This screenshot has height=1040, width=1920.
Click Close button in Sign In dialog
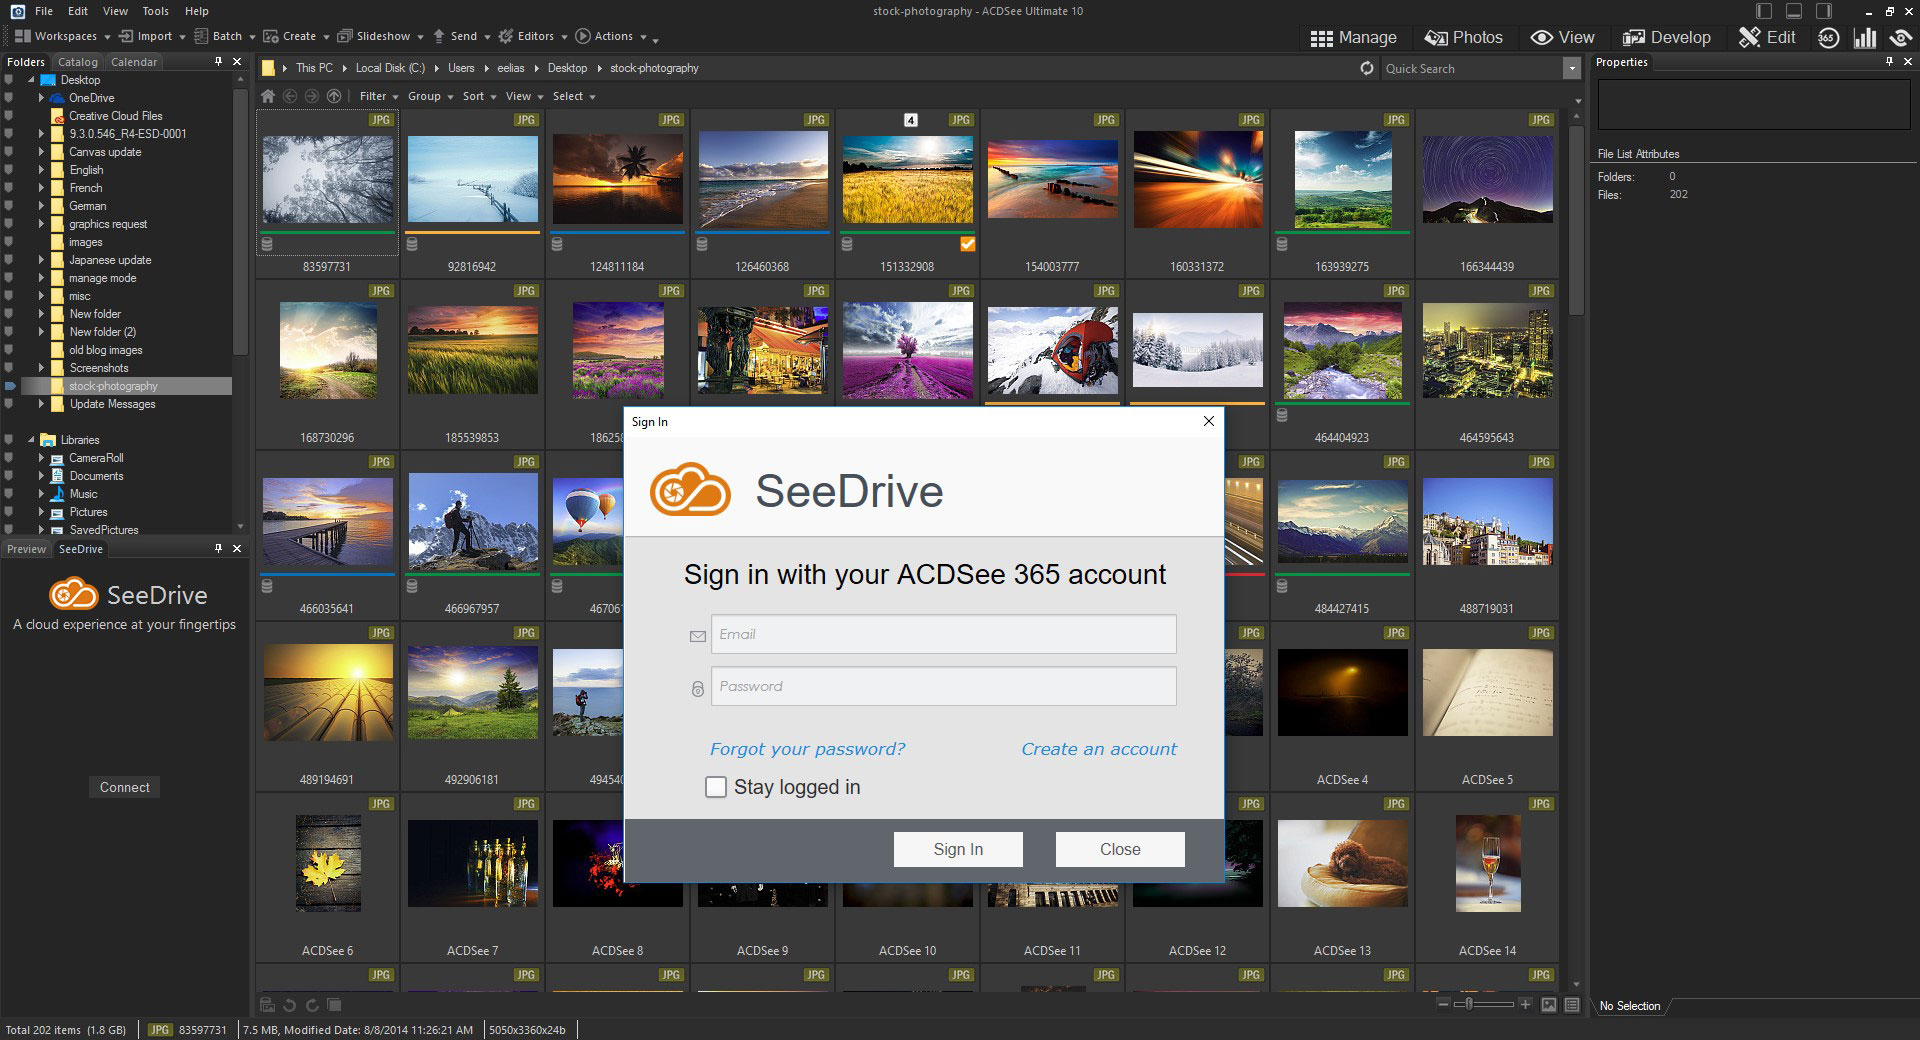point(1120,849)
